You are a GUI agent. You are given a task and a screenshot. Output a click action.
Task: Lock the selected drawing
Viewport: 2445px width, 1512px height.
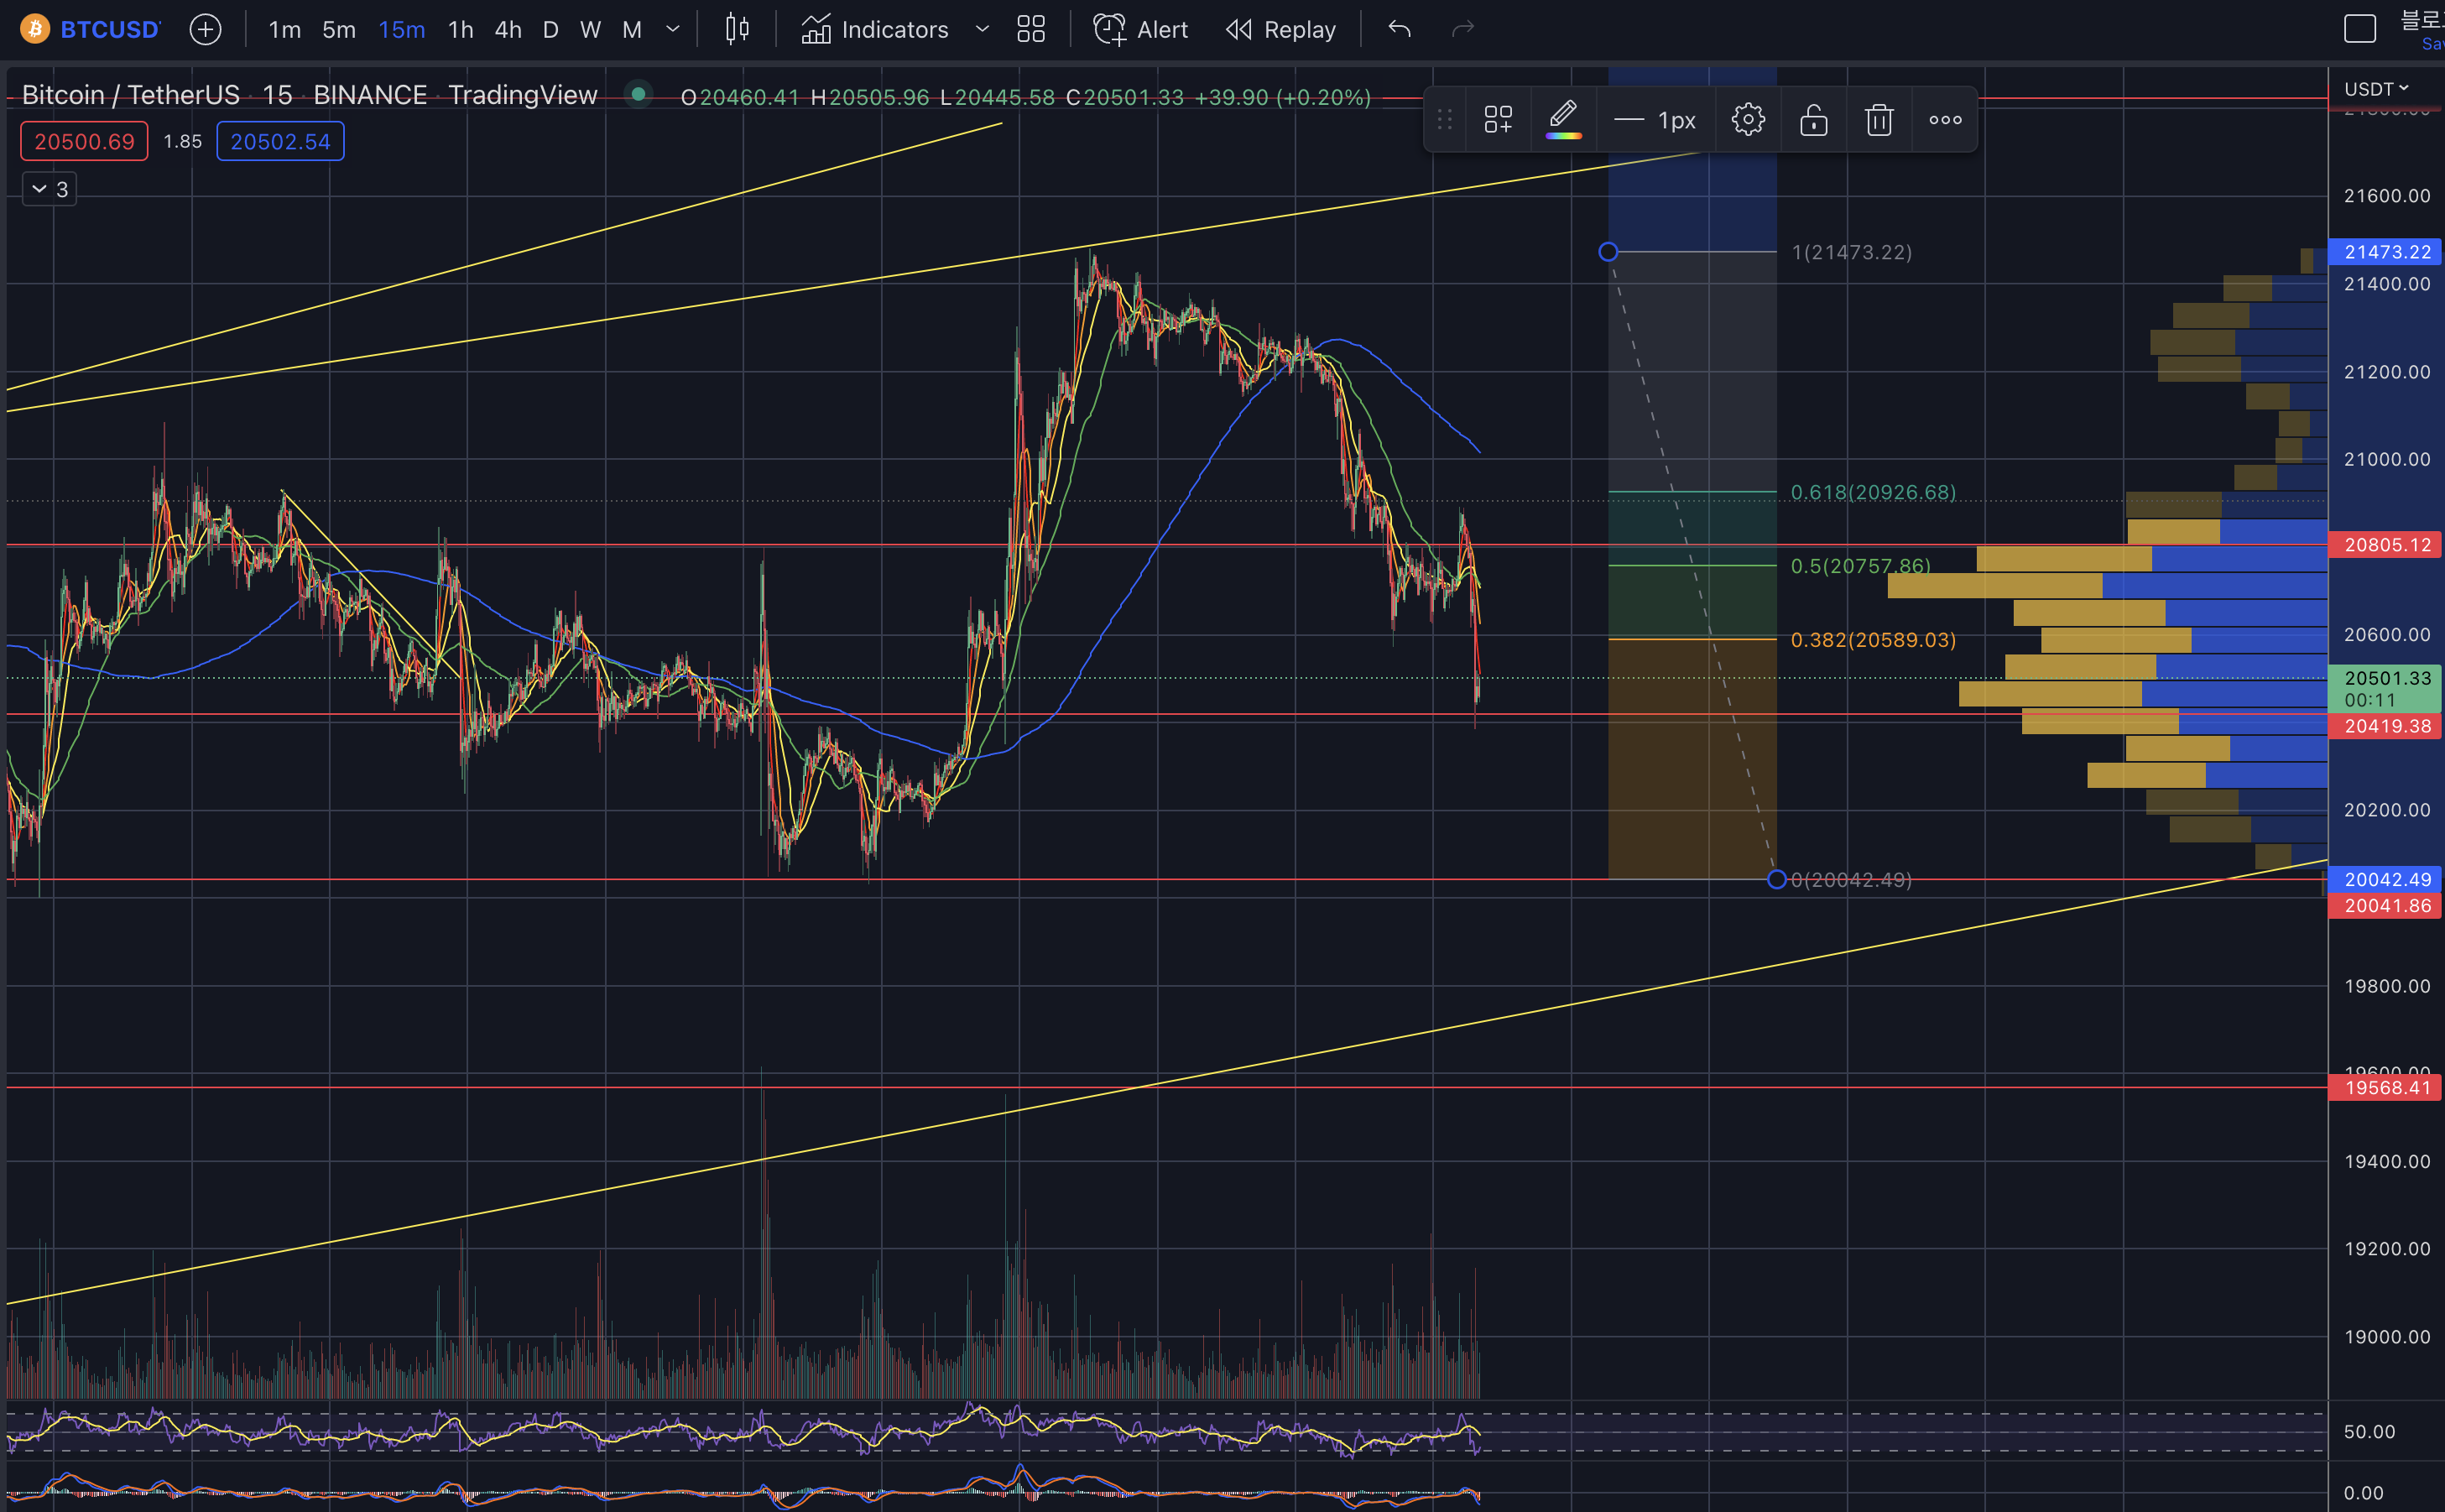(x=1814, y=120)
